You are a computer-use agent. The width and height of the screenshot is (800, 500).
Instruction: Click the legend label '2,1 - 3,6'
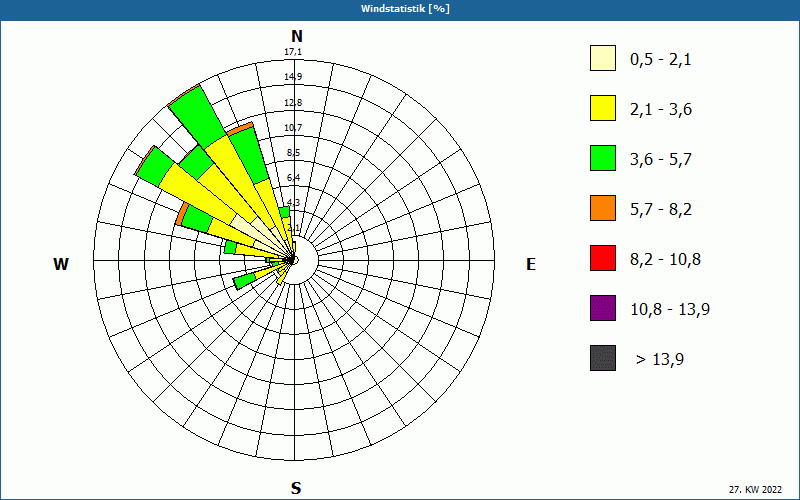(661, 110)
